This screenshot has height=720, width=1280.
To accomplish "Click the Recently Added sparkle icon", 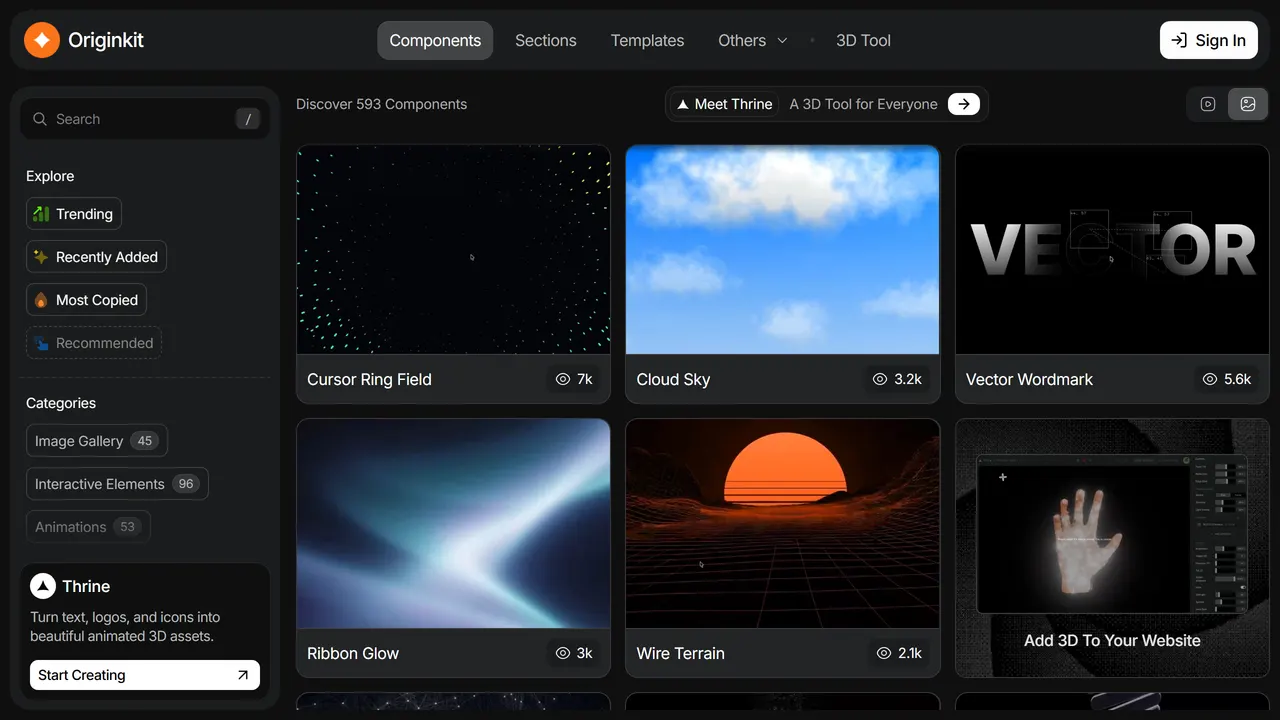I will coord(41,257).
